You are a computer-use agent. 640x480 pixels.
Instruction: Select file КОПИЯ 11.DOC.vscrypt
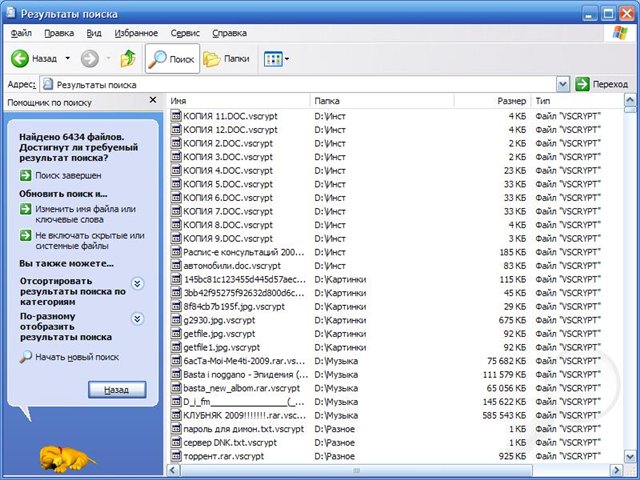click(228, 116)
